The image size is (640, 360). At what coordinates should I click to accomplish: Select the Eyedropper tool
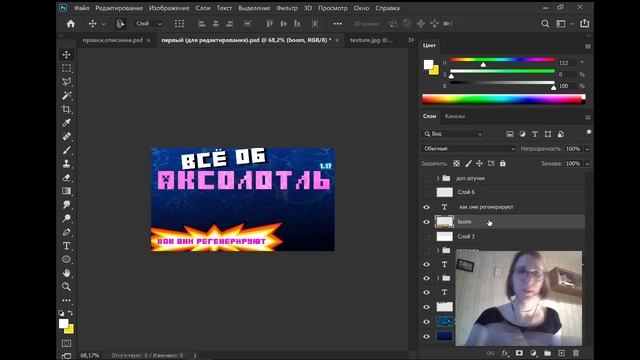coord(67,122)
